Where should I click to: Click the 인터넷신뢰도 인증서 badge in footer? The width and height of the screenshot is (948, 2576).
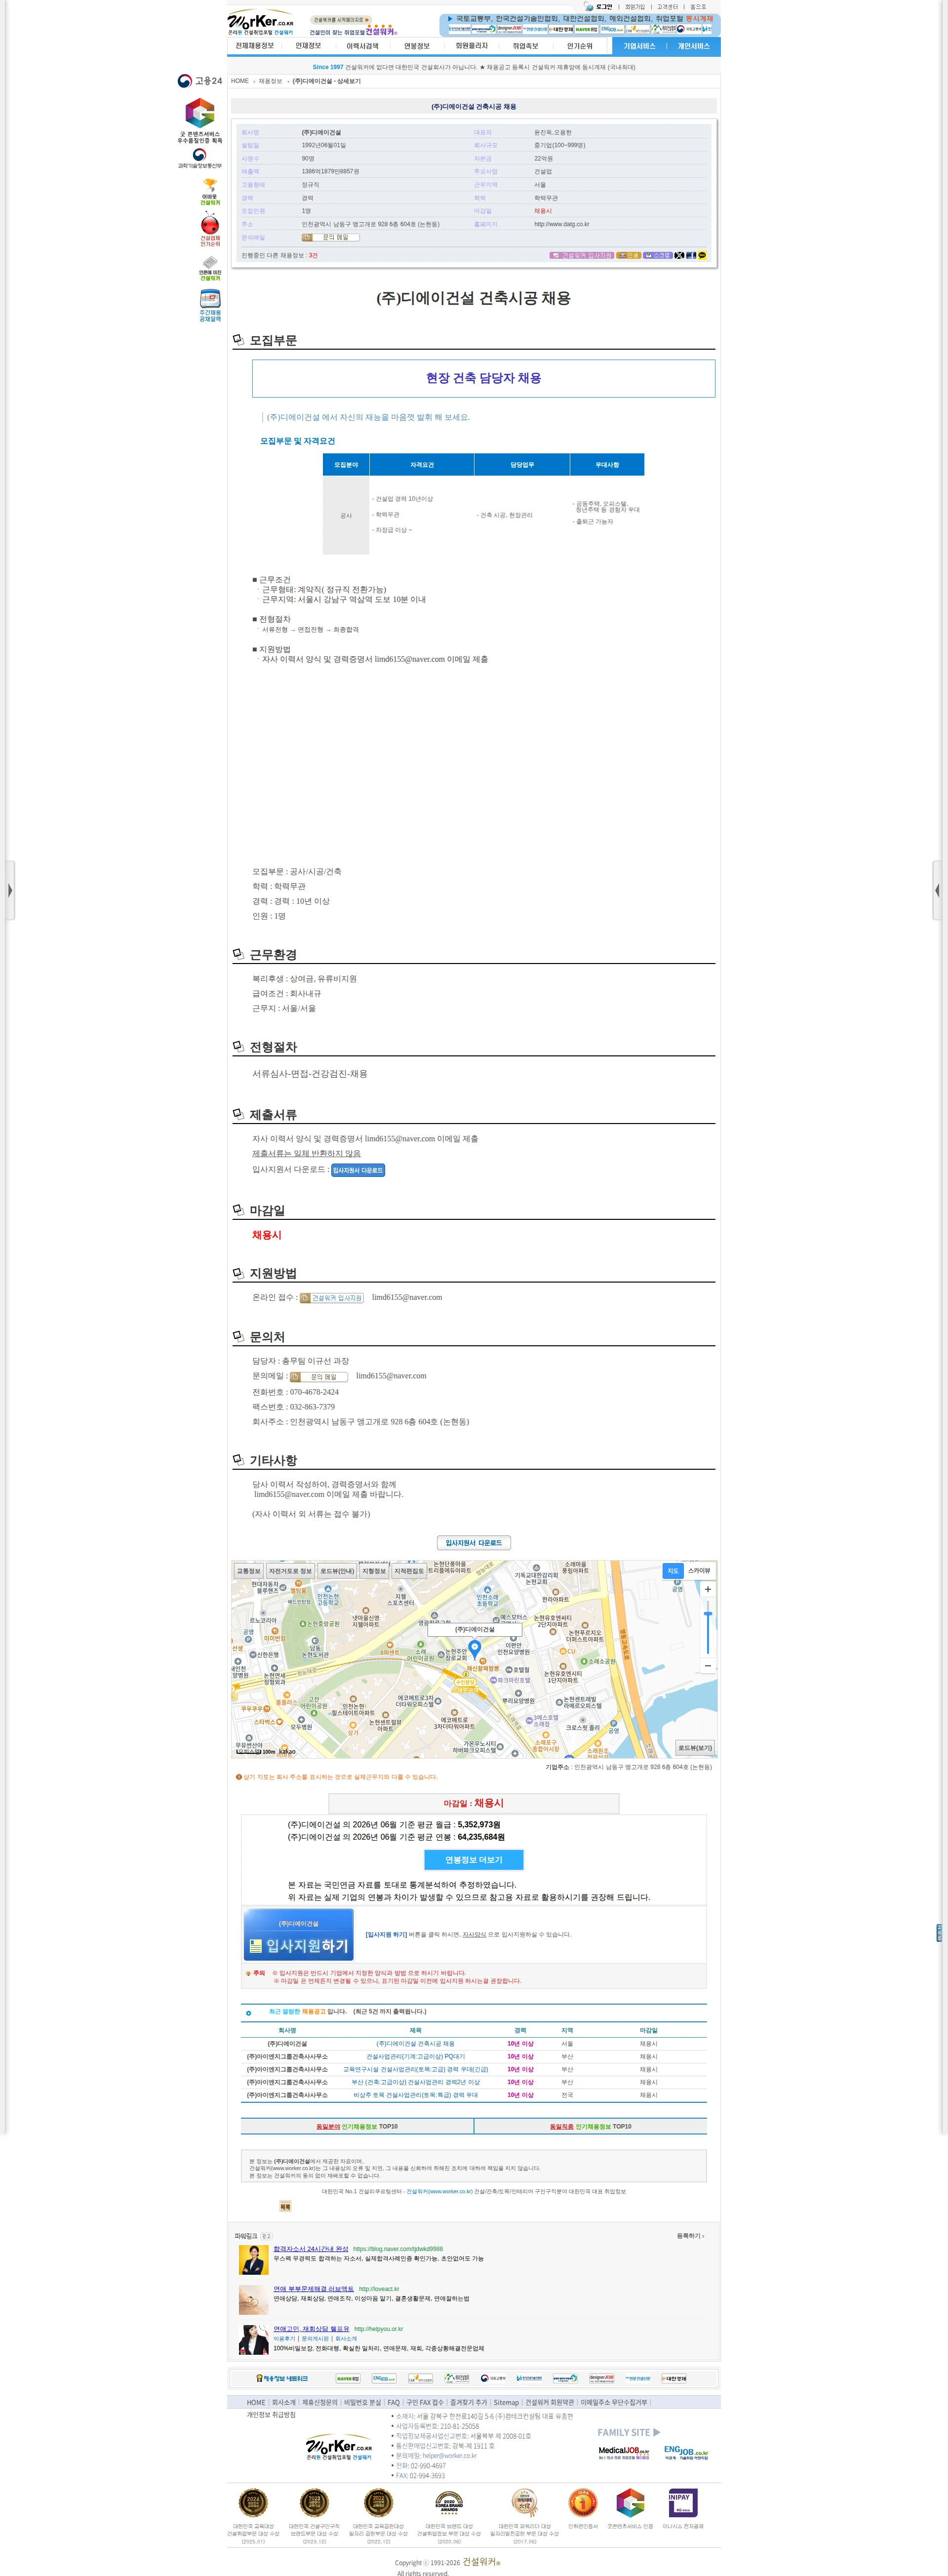[x=582, y=2502]
